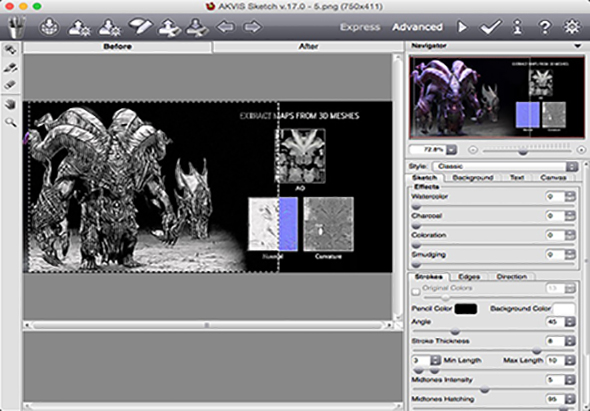Screen dimensions: 590x411
Task: Click the horizontal image scrollbar
Action: coord(207,325)
